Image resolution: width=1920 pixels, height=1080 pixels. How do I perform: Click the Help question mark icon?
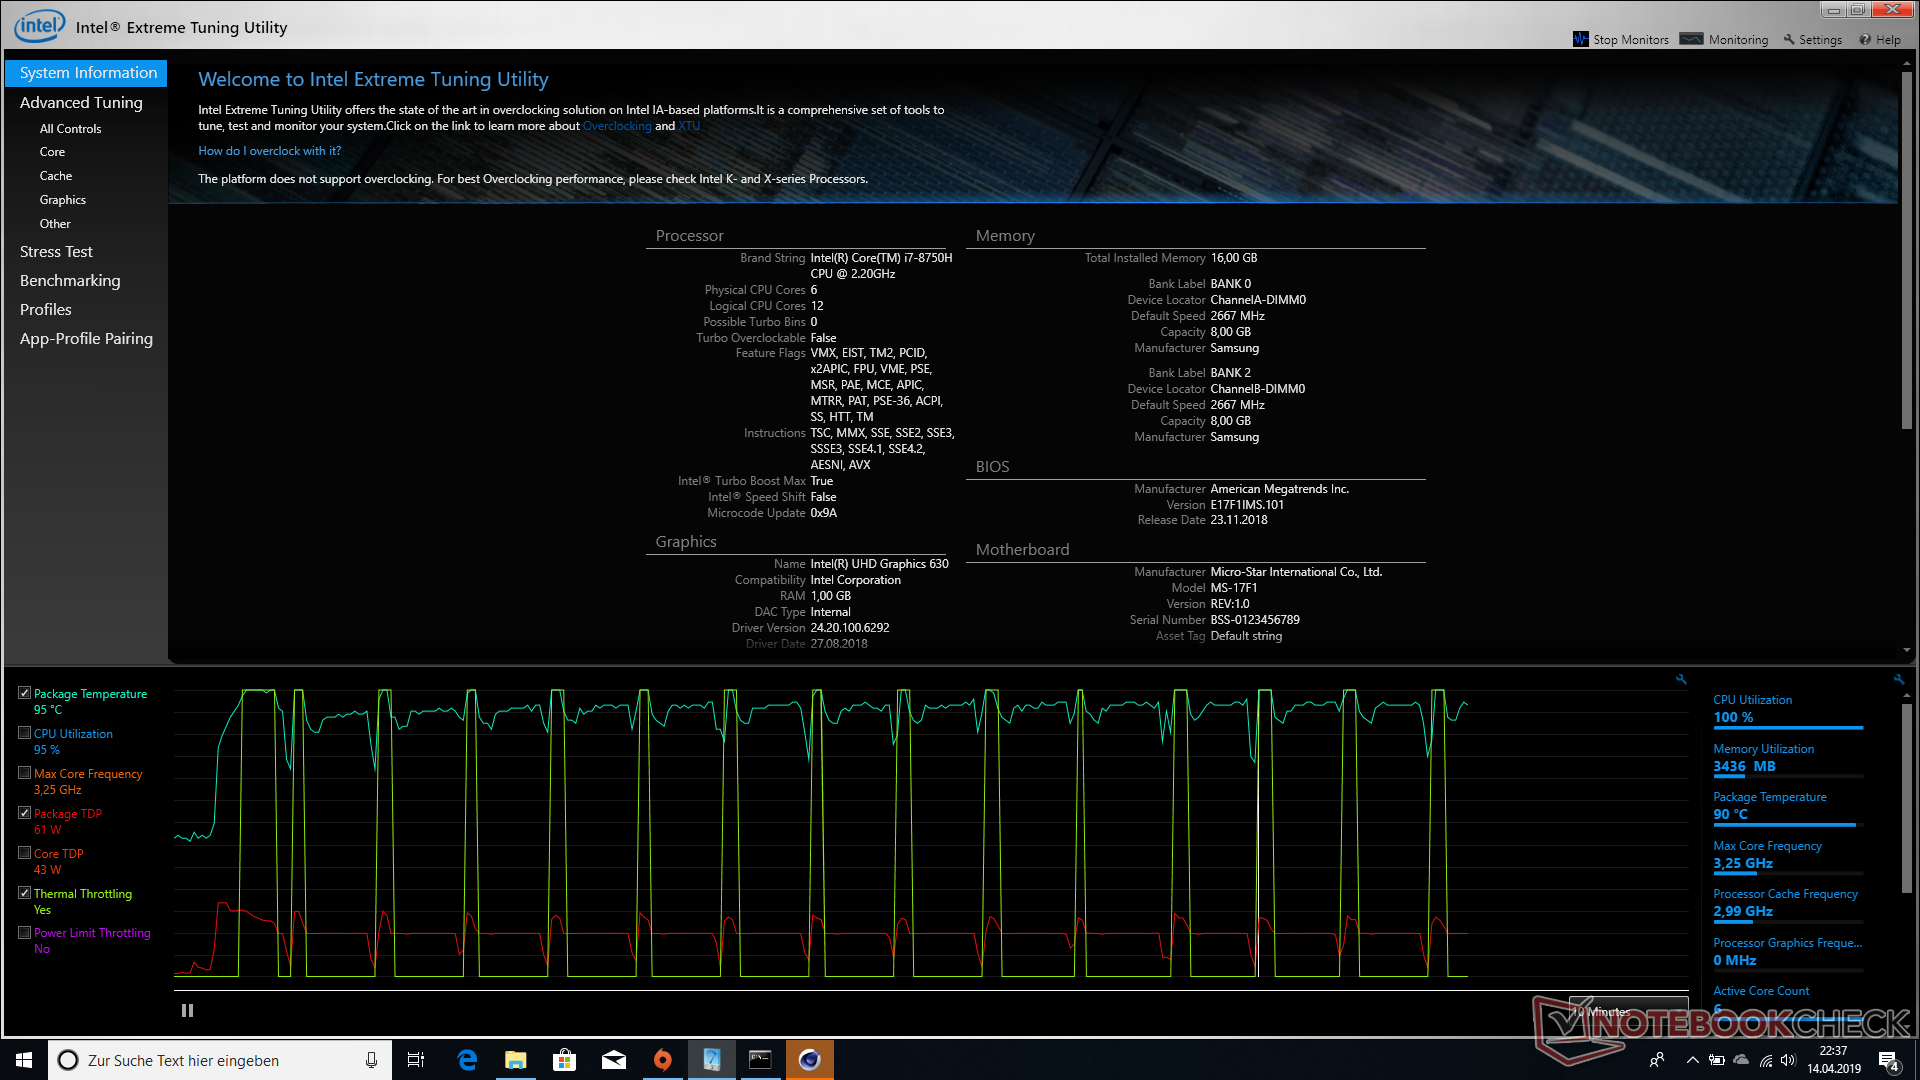1865,39
